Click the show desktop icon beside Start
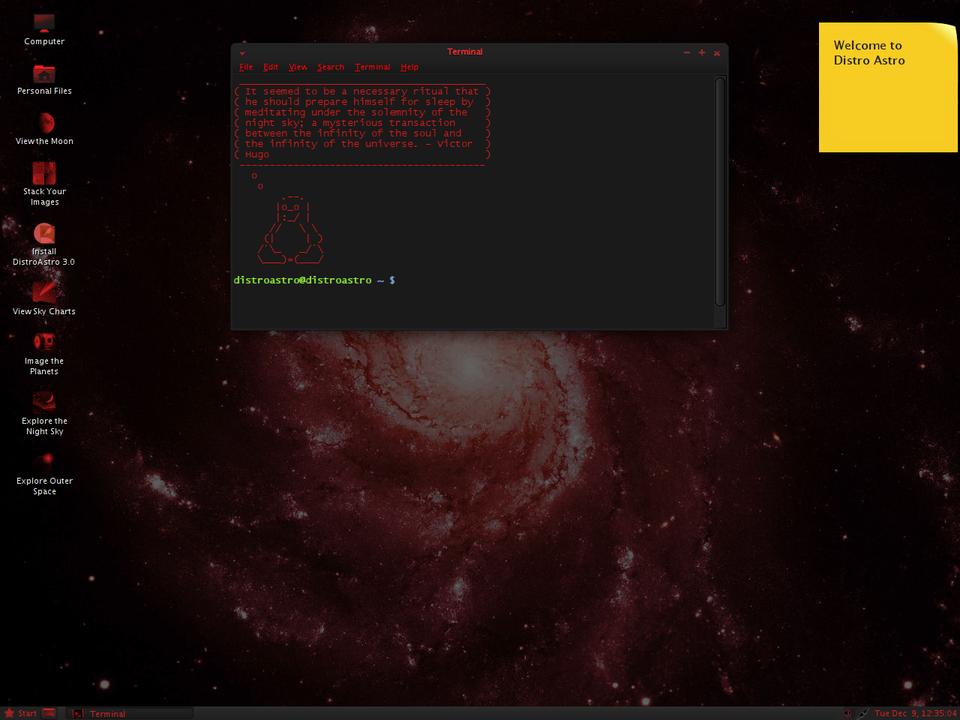The height and width of the screenshot is (720, 960). point(50,713)
